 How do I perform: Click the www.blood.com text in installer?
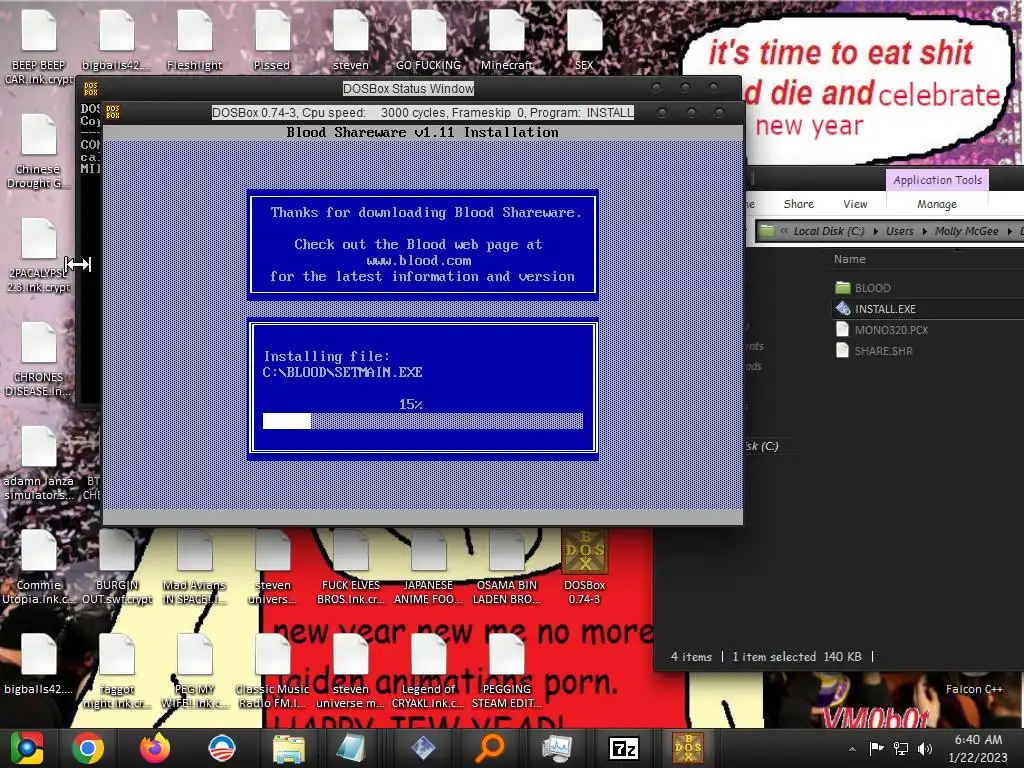(x=419, y=260)
